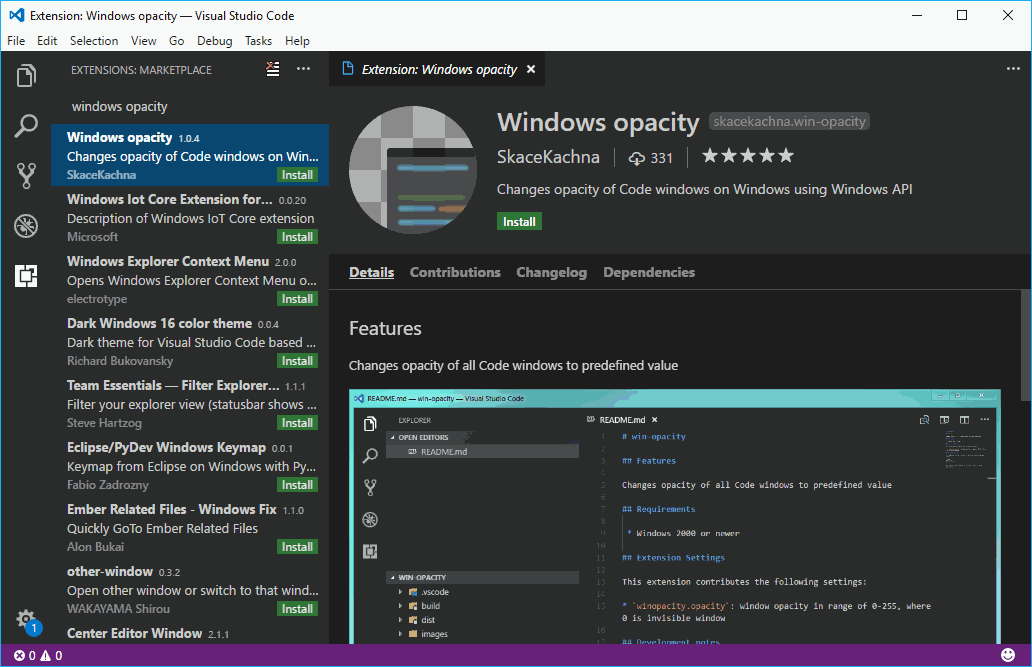Clear the extensions search filter
This screenshot has height=667, width=1032.
point(273,69)
